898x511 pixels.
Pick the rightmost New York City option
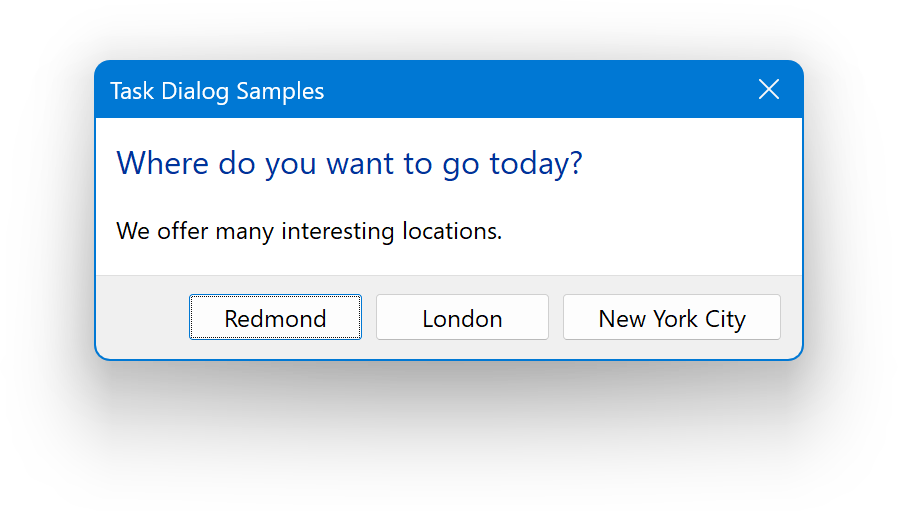click(x=672, y=318)
